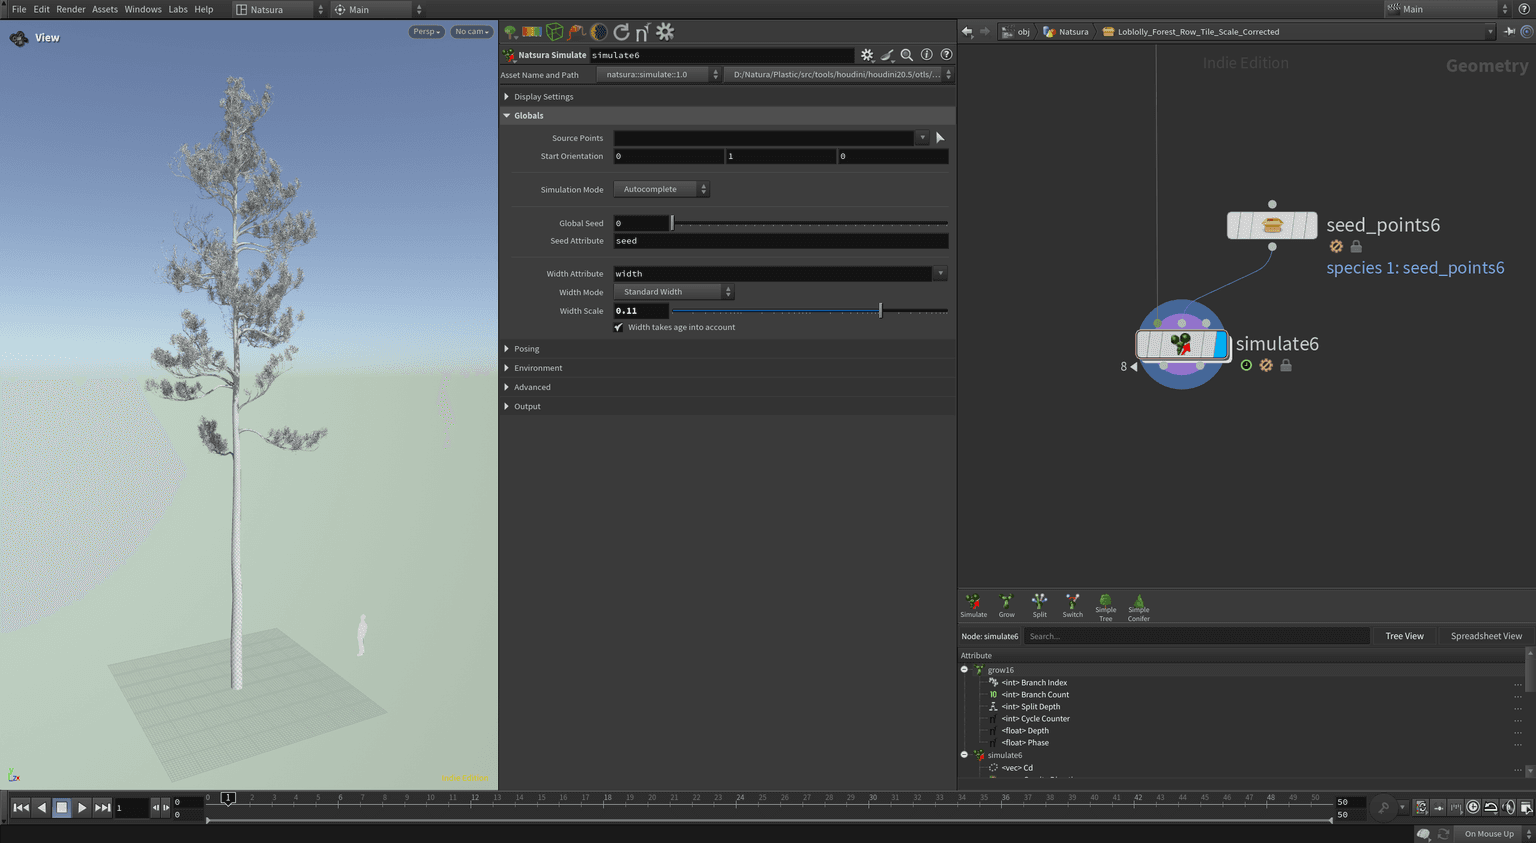Click the Simulate shelf icon in network pane

[x=973, y=606]
